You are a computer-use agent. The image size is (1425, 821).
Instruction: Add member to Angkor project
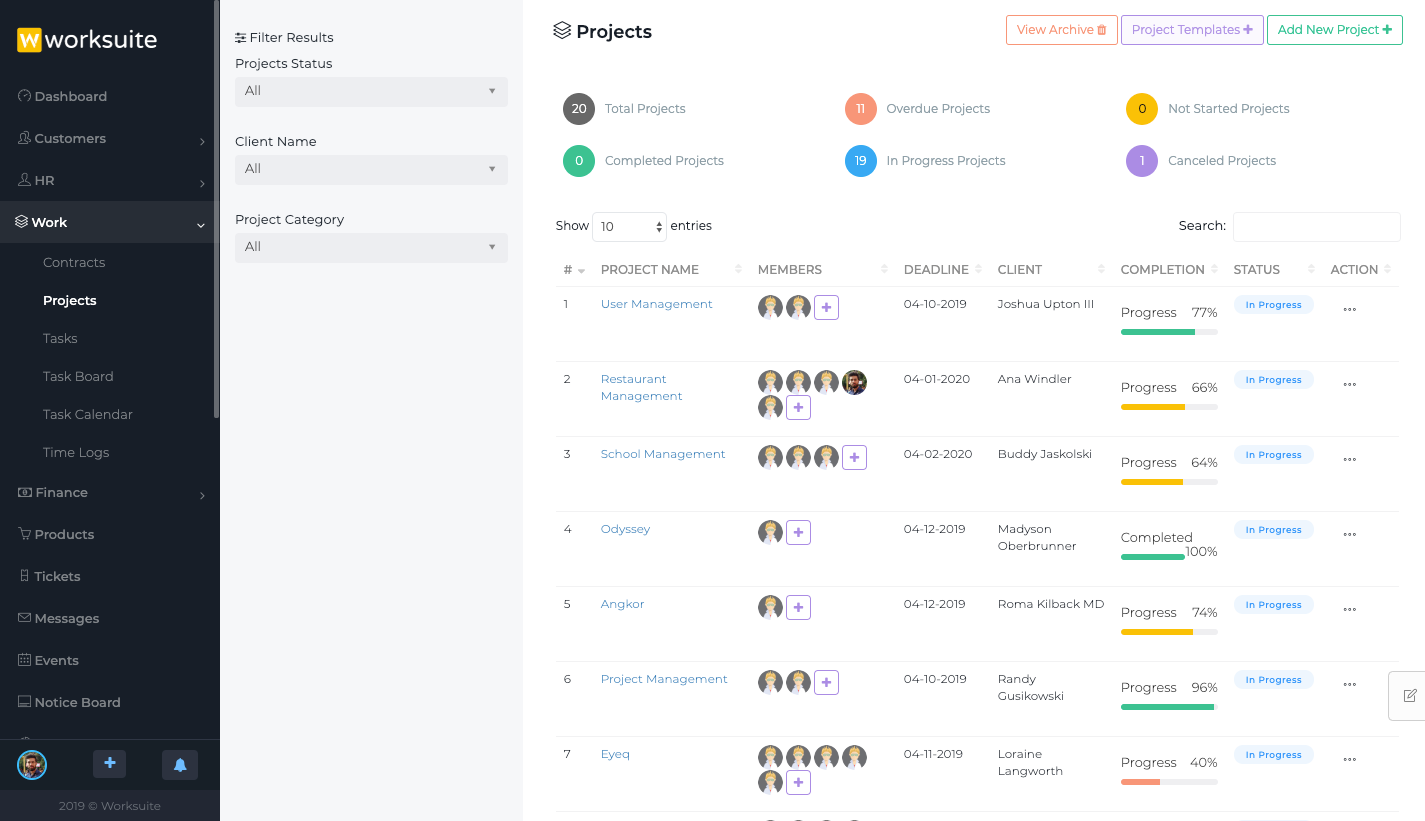(798, 608)
